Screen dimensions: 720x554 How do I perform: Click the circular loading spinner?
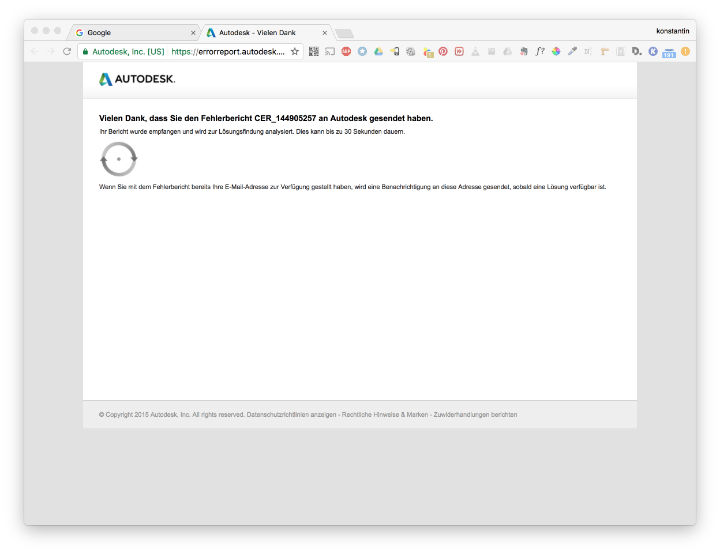click(x=118, y=159)
